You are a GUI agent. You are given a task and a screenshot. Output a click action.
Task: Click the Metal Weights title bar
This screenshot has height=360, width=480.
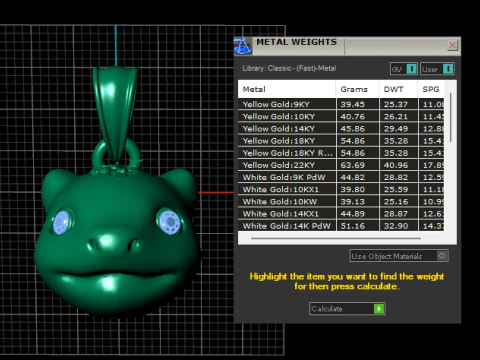[x=347, y=46]
